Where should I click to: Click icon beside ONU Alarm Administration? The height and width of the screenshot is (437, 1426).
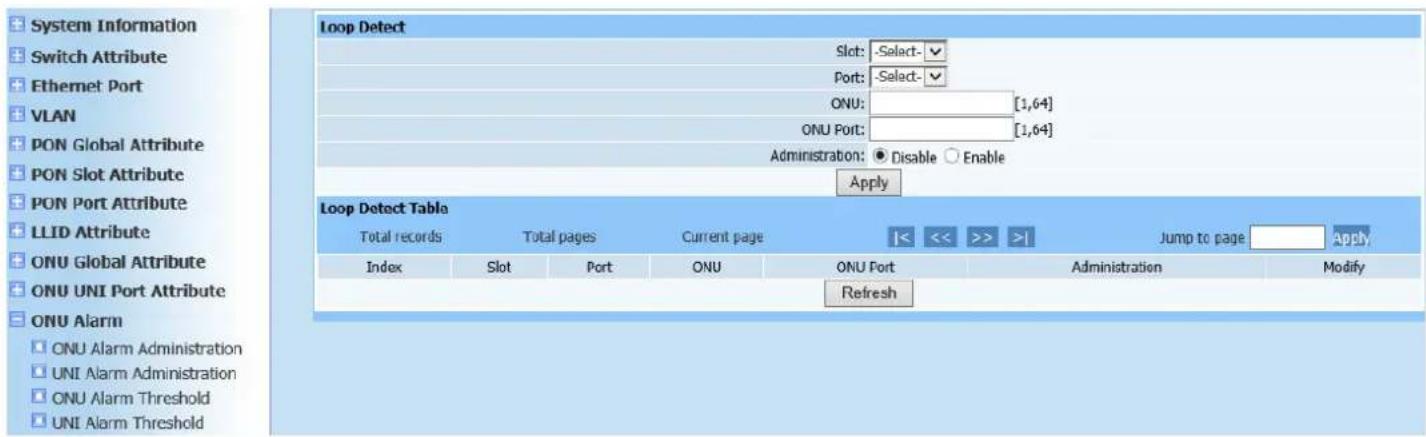tap(39, 349)
